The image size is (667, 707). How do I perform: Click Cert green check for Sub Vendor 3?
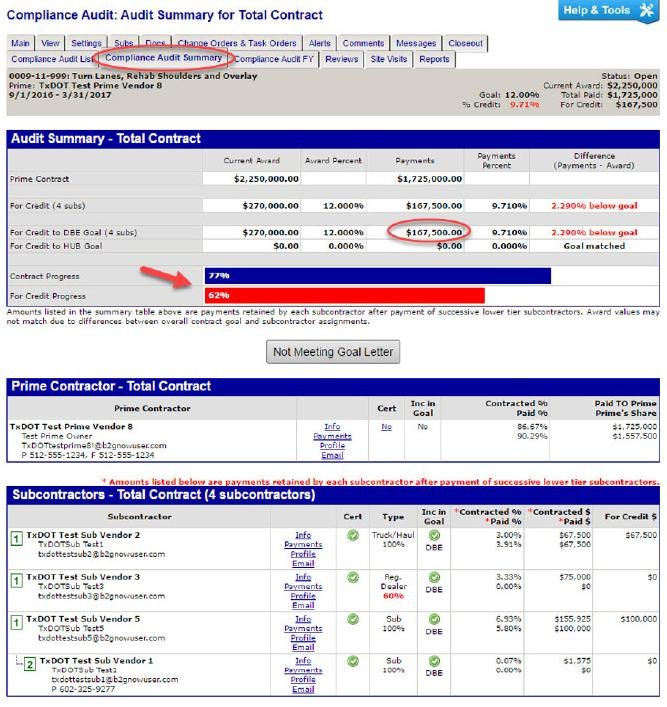click(352, 577)
